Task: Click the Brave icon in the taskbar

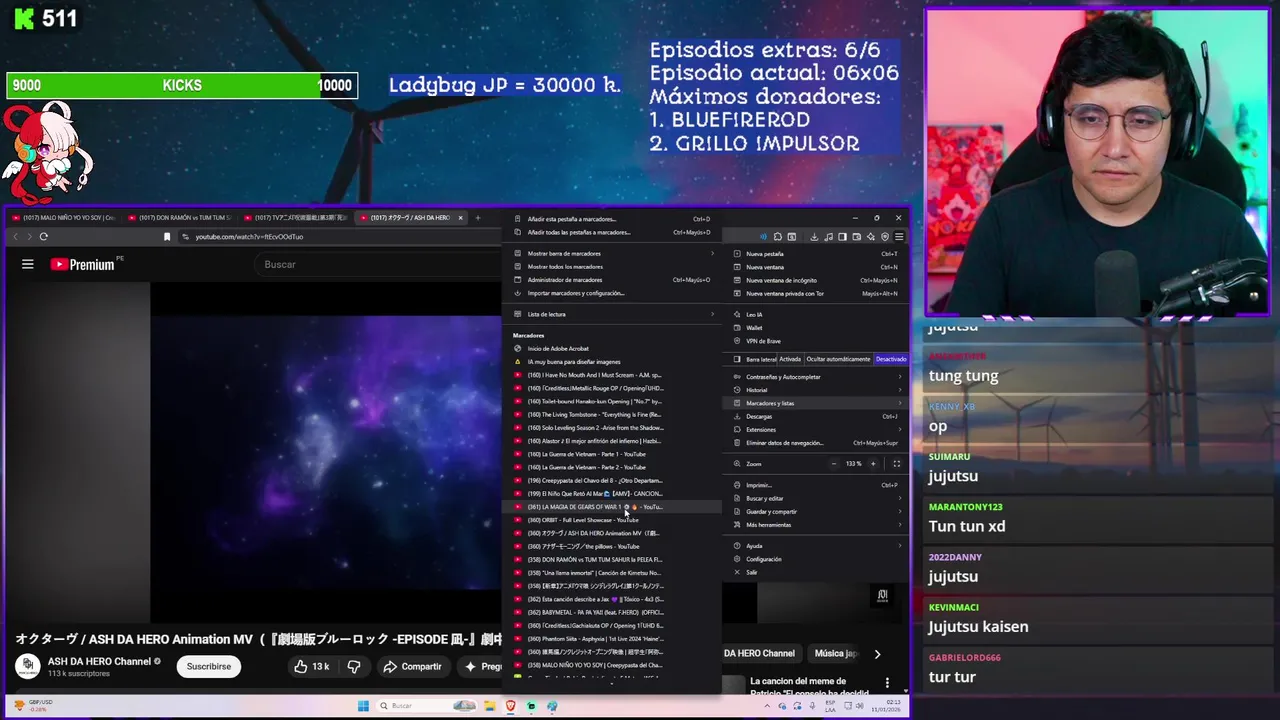Action: (510, 706)
